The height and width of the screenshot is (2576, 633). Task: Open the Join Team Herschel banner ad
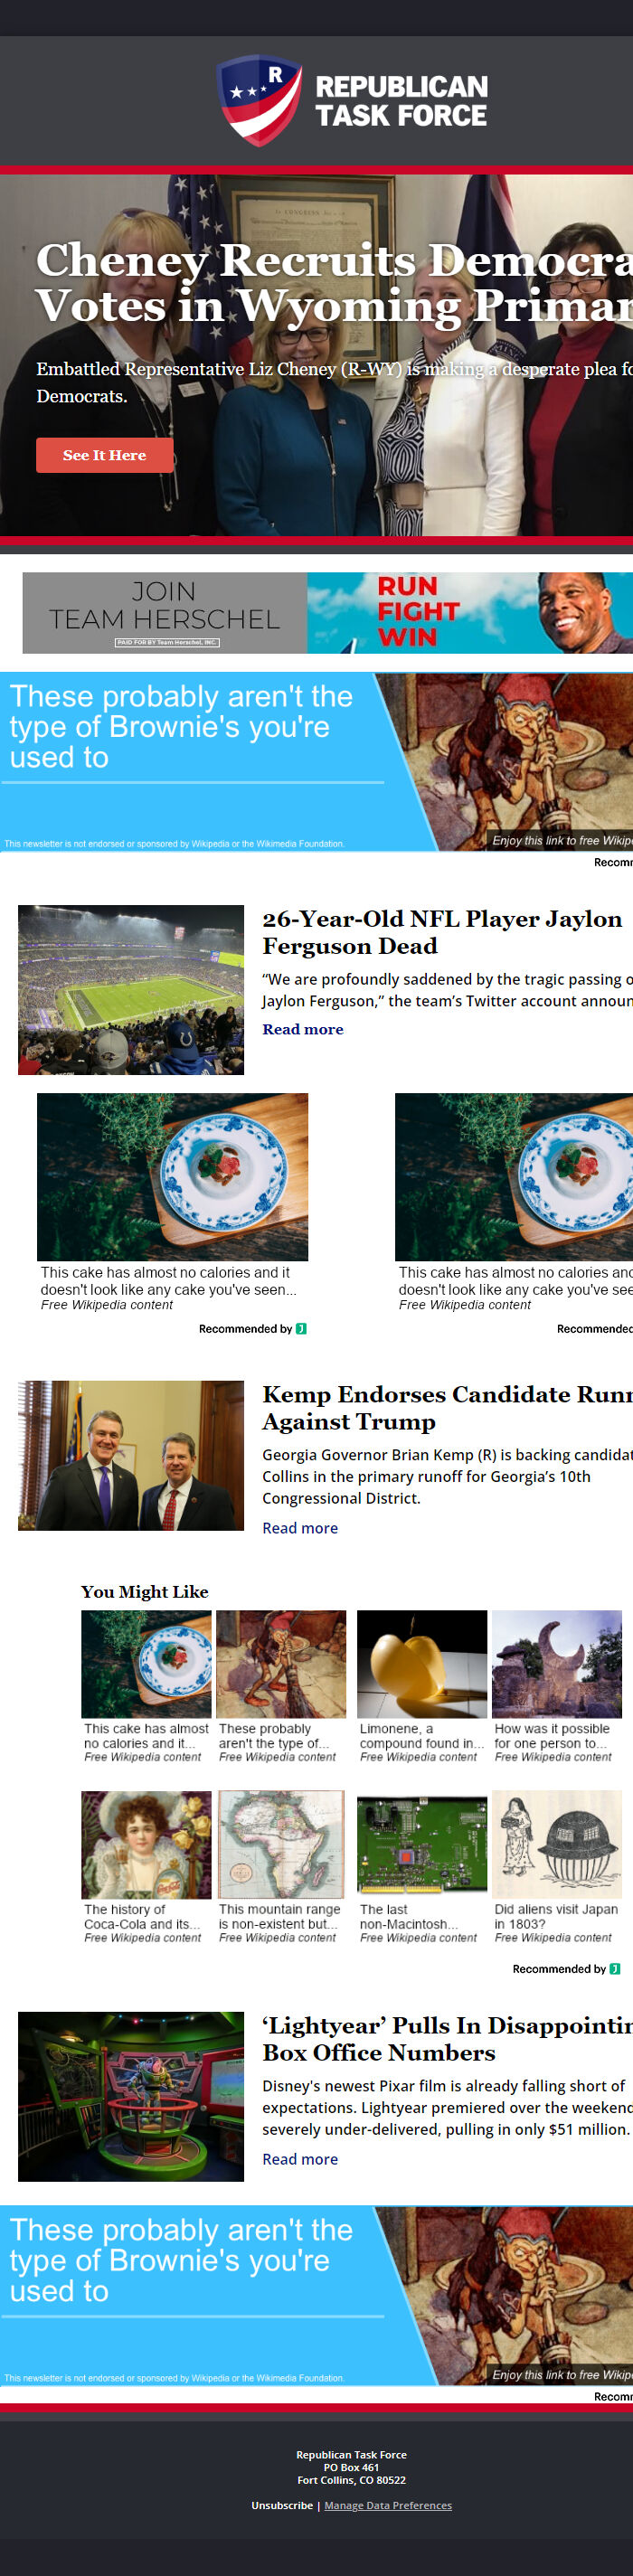pos(327,612)
